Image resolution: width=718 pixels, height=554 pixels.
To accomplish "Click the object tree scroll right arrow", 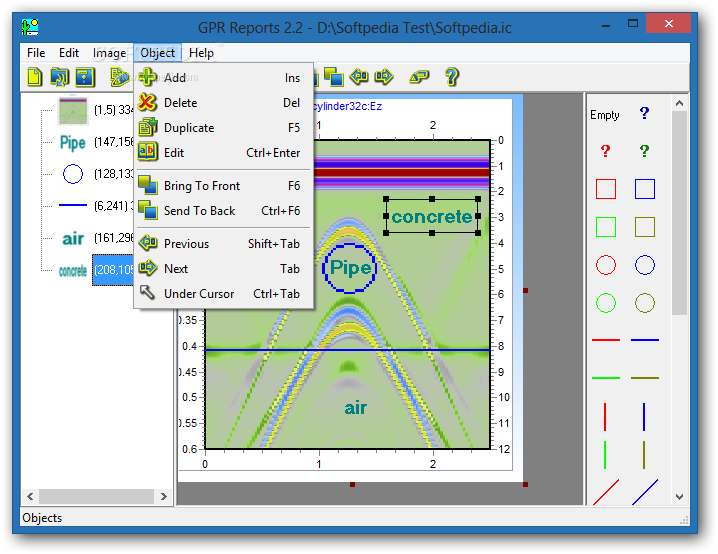I will [163, 496].
